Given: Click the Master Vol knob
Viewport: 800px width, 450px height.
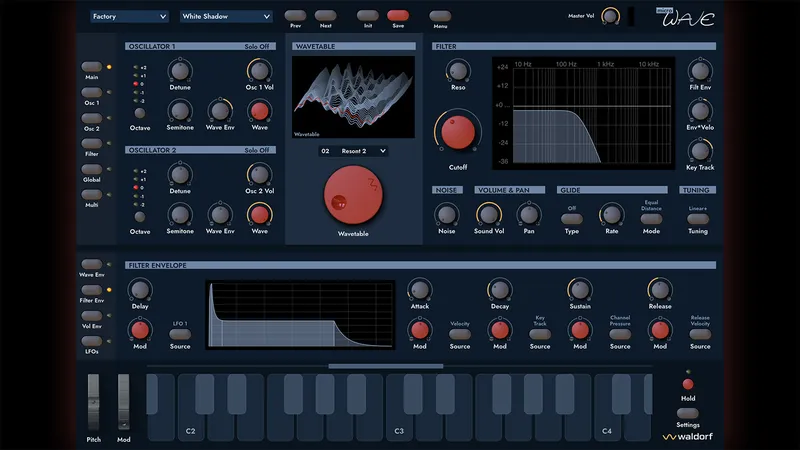Looking at the screenshot, I should [x=610, y=16].
